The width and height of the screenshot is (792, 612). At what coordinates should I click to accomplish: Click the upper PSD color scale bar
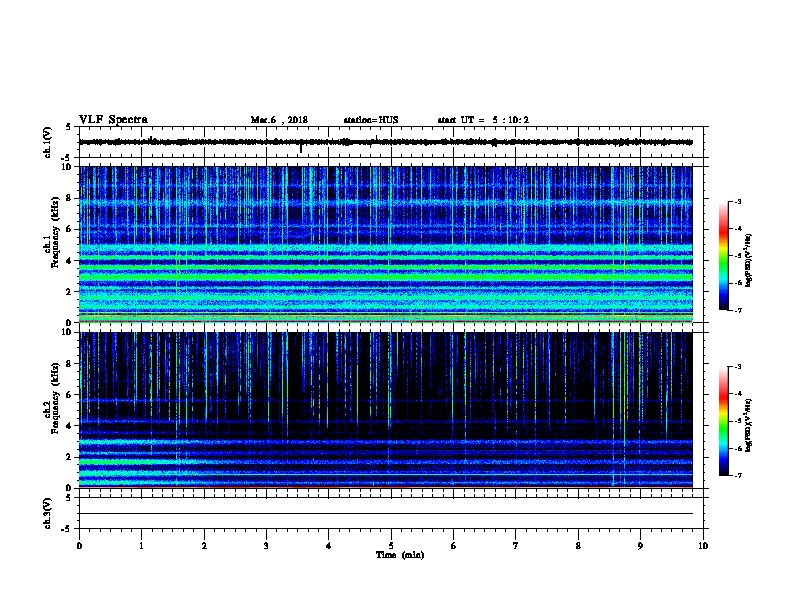click(724, 256)
